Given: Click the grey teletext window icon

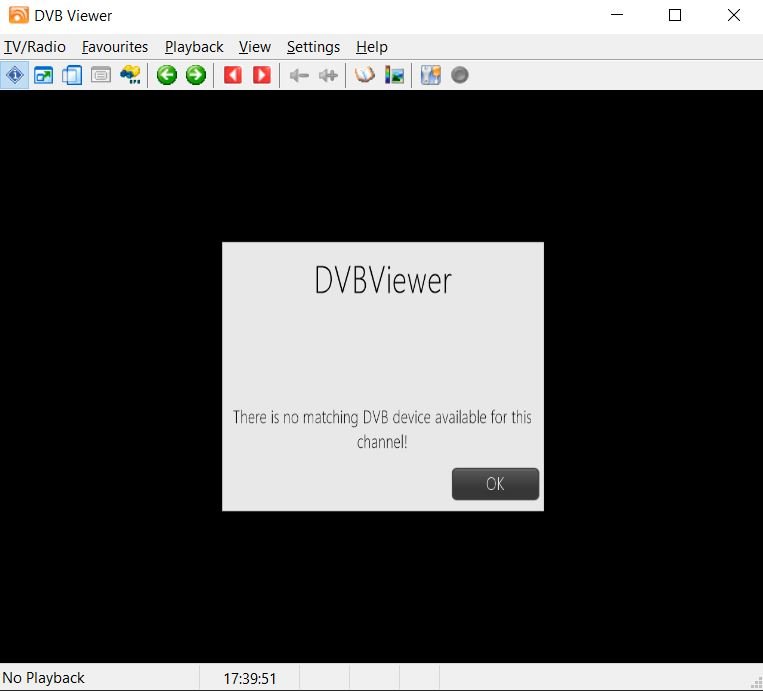Looking at the screenshot, I should 101,75.
